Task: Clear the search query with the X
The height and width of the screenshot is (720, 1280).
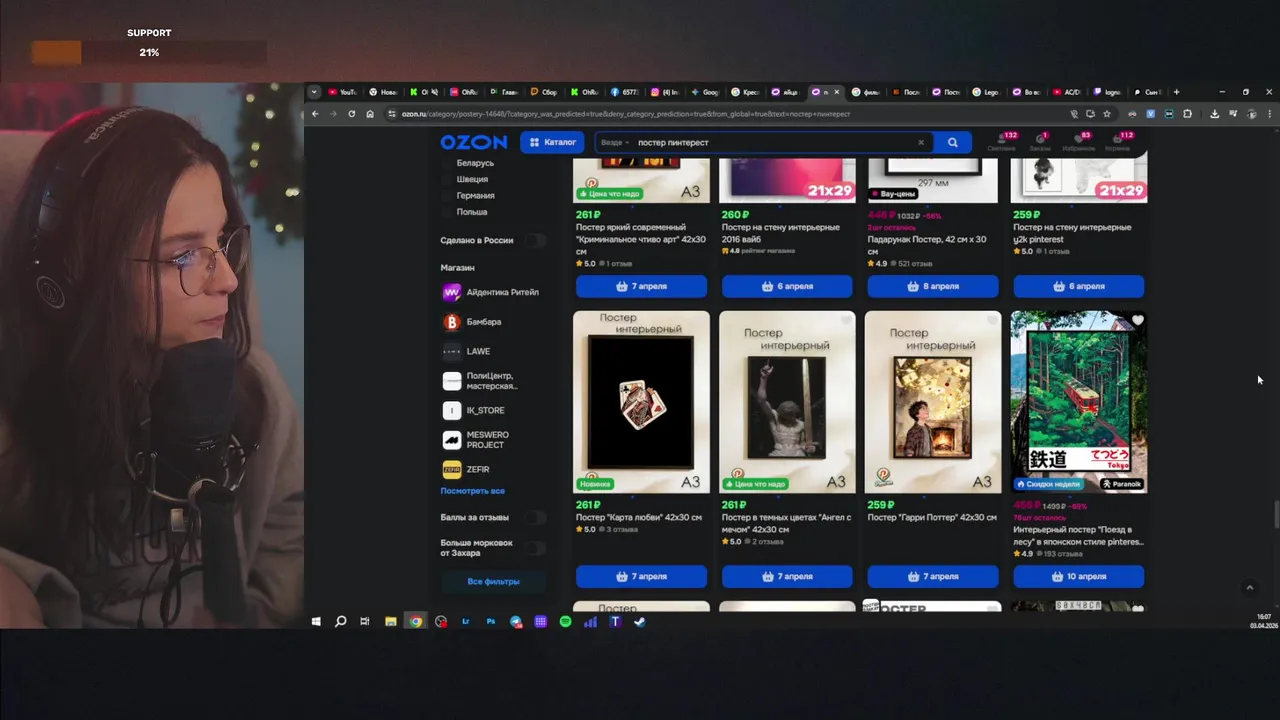Action: click(921, 142)
